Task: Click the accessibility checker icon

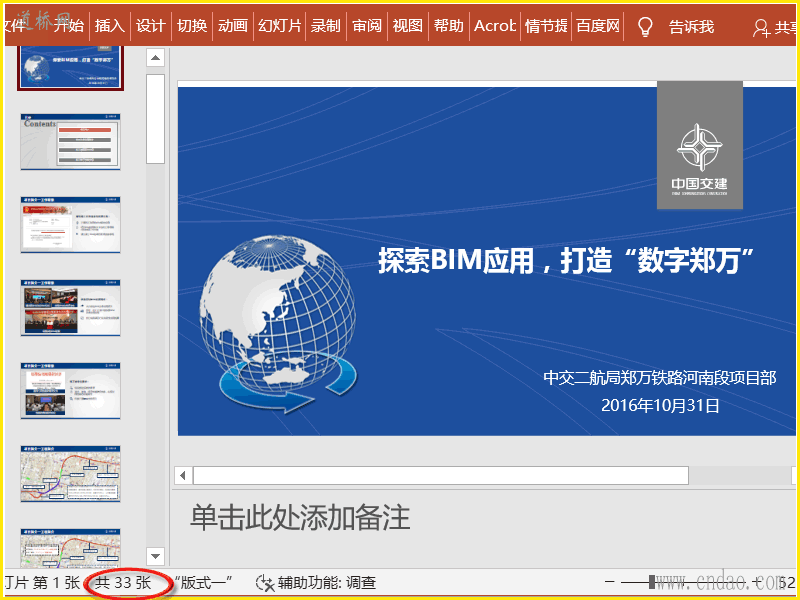Action: (x=265, y=583)
